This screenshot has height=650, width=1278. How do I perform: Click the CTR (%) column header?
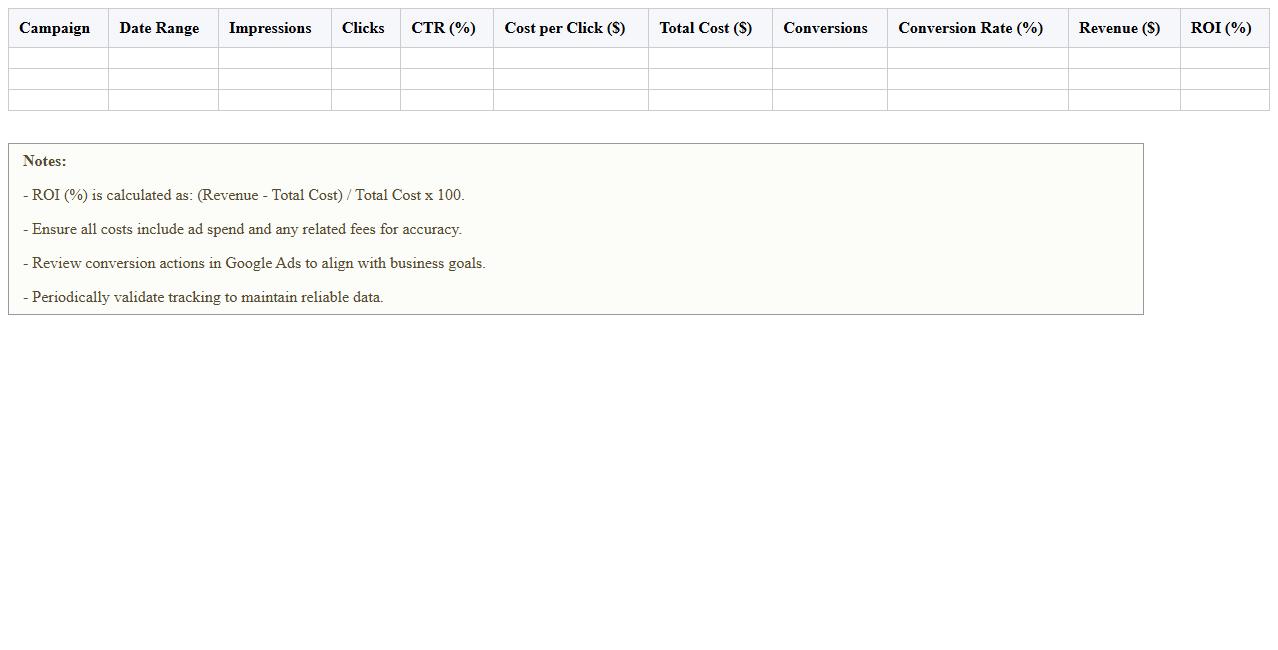(444, 28)
